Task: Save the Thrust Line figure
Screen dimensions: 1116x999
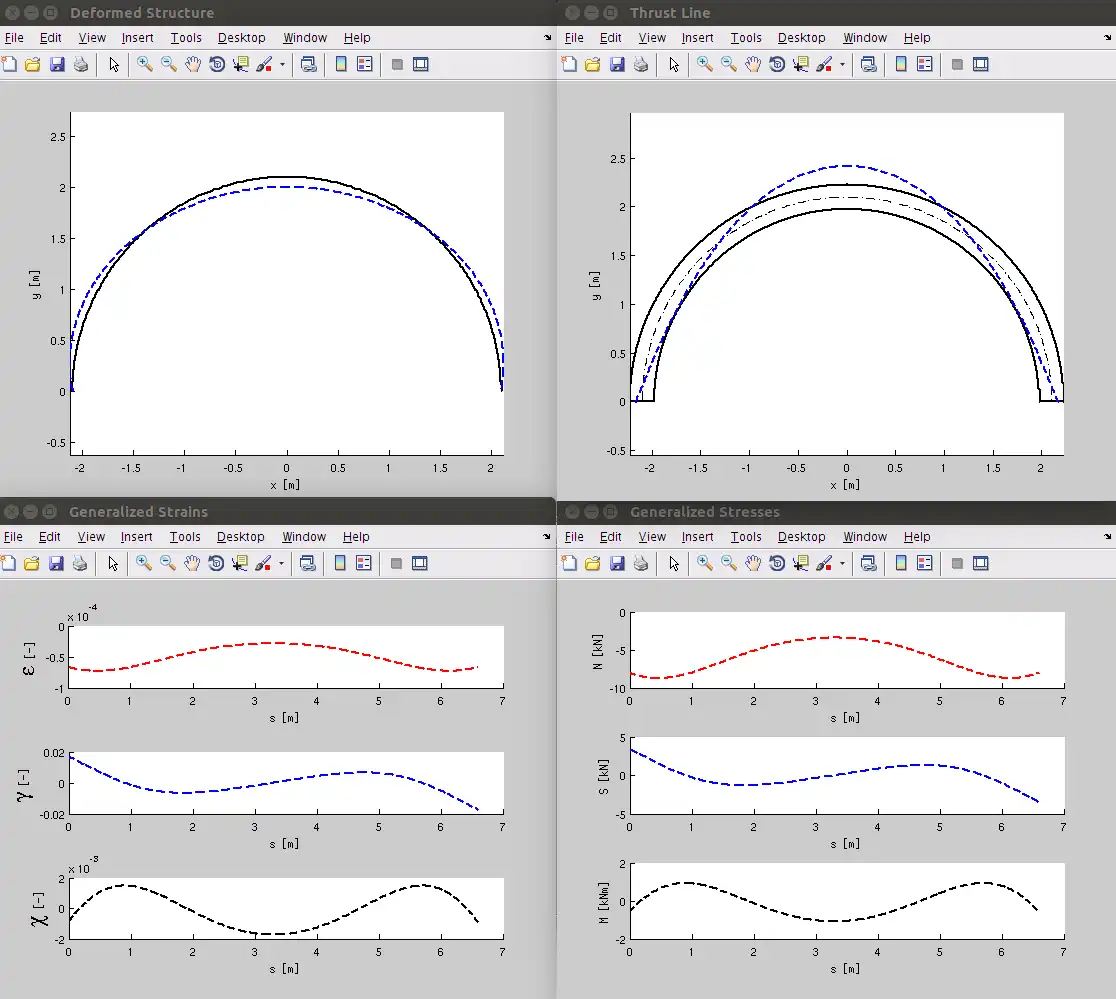Action: click(x=617, y=64)
